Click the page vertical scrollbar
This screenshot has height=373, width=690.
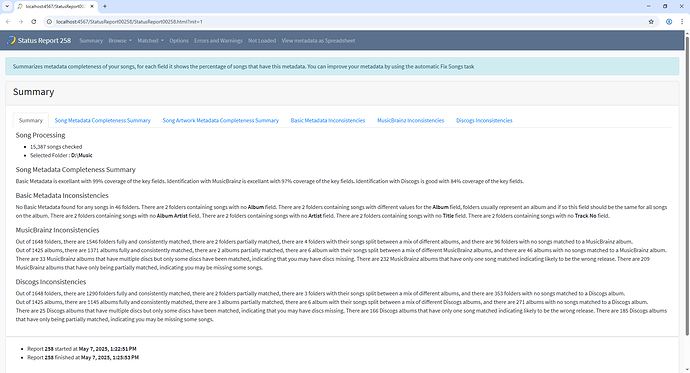(x=687, y=185)
